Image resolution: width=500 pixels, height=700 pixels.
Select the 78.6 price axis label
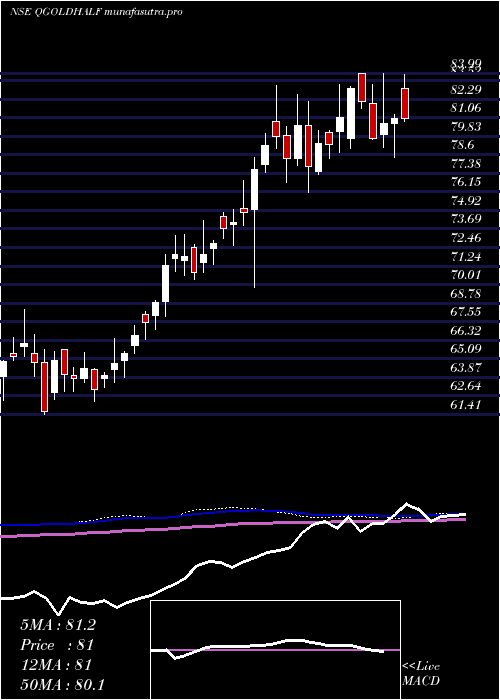point(463,145)
